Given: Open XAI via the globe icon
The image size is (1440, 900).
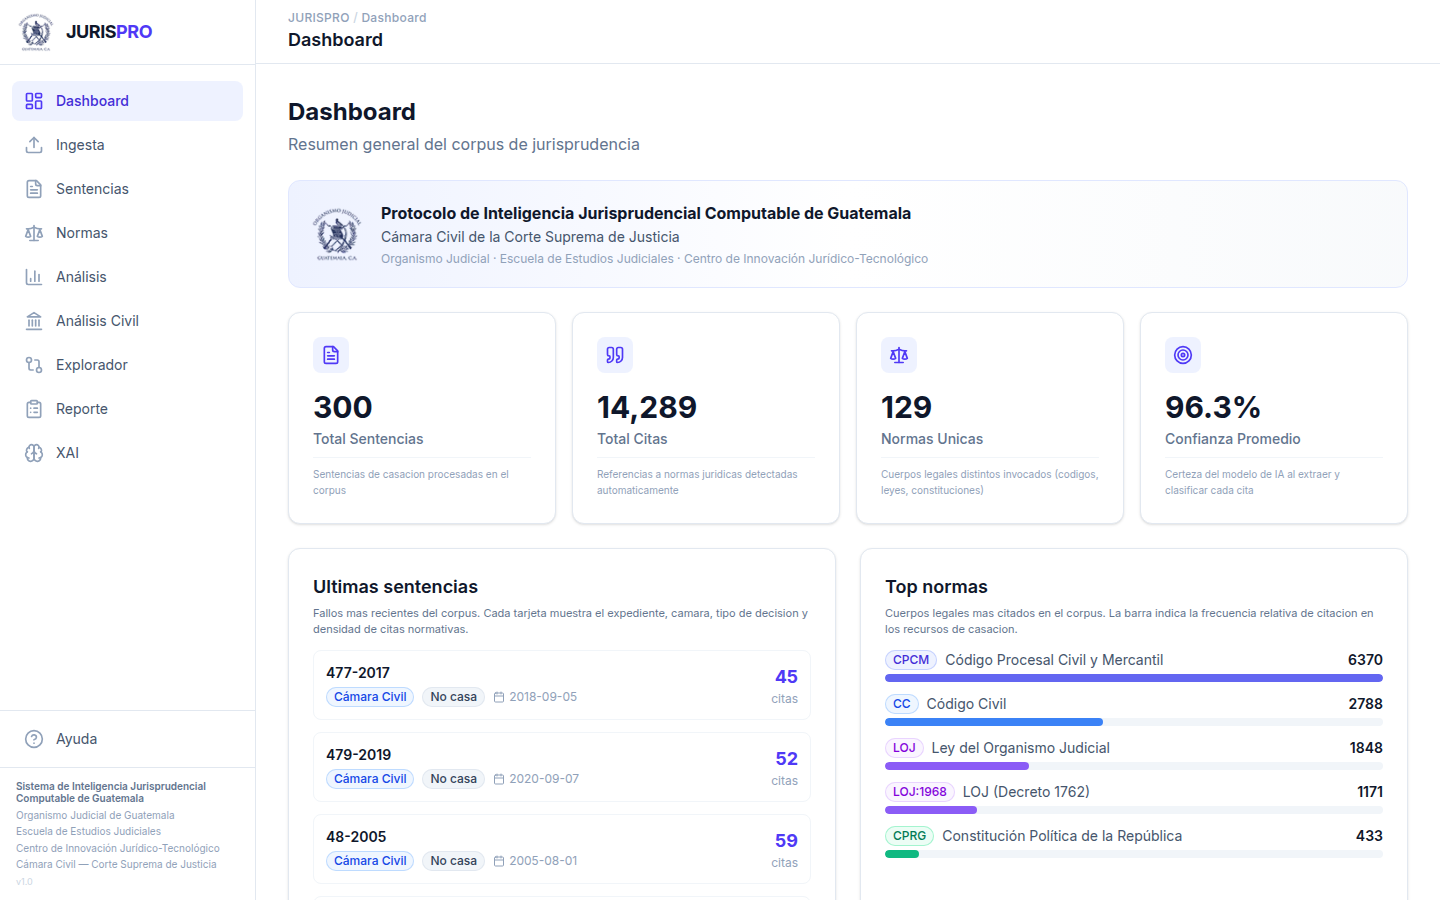Looking at the screenshot, I should 31,452.
